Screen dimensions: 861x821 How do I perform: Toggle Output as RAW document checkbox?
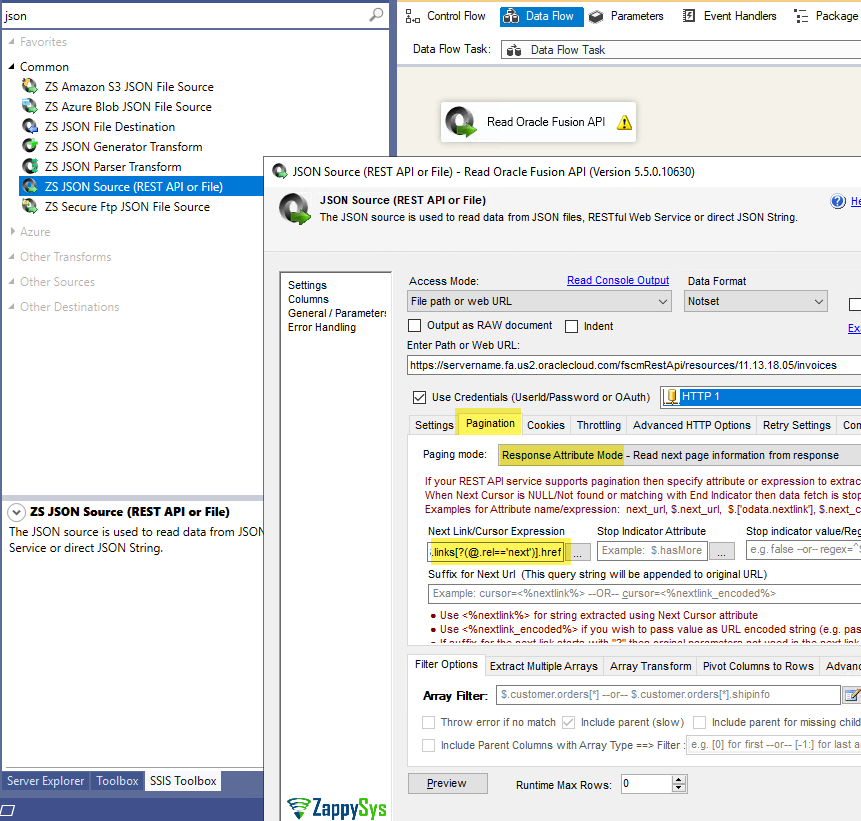tap(415, 326)
